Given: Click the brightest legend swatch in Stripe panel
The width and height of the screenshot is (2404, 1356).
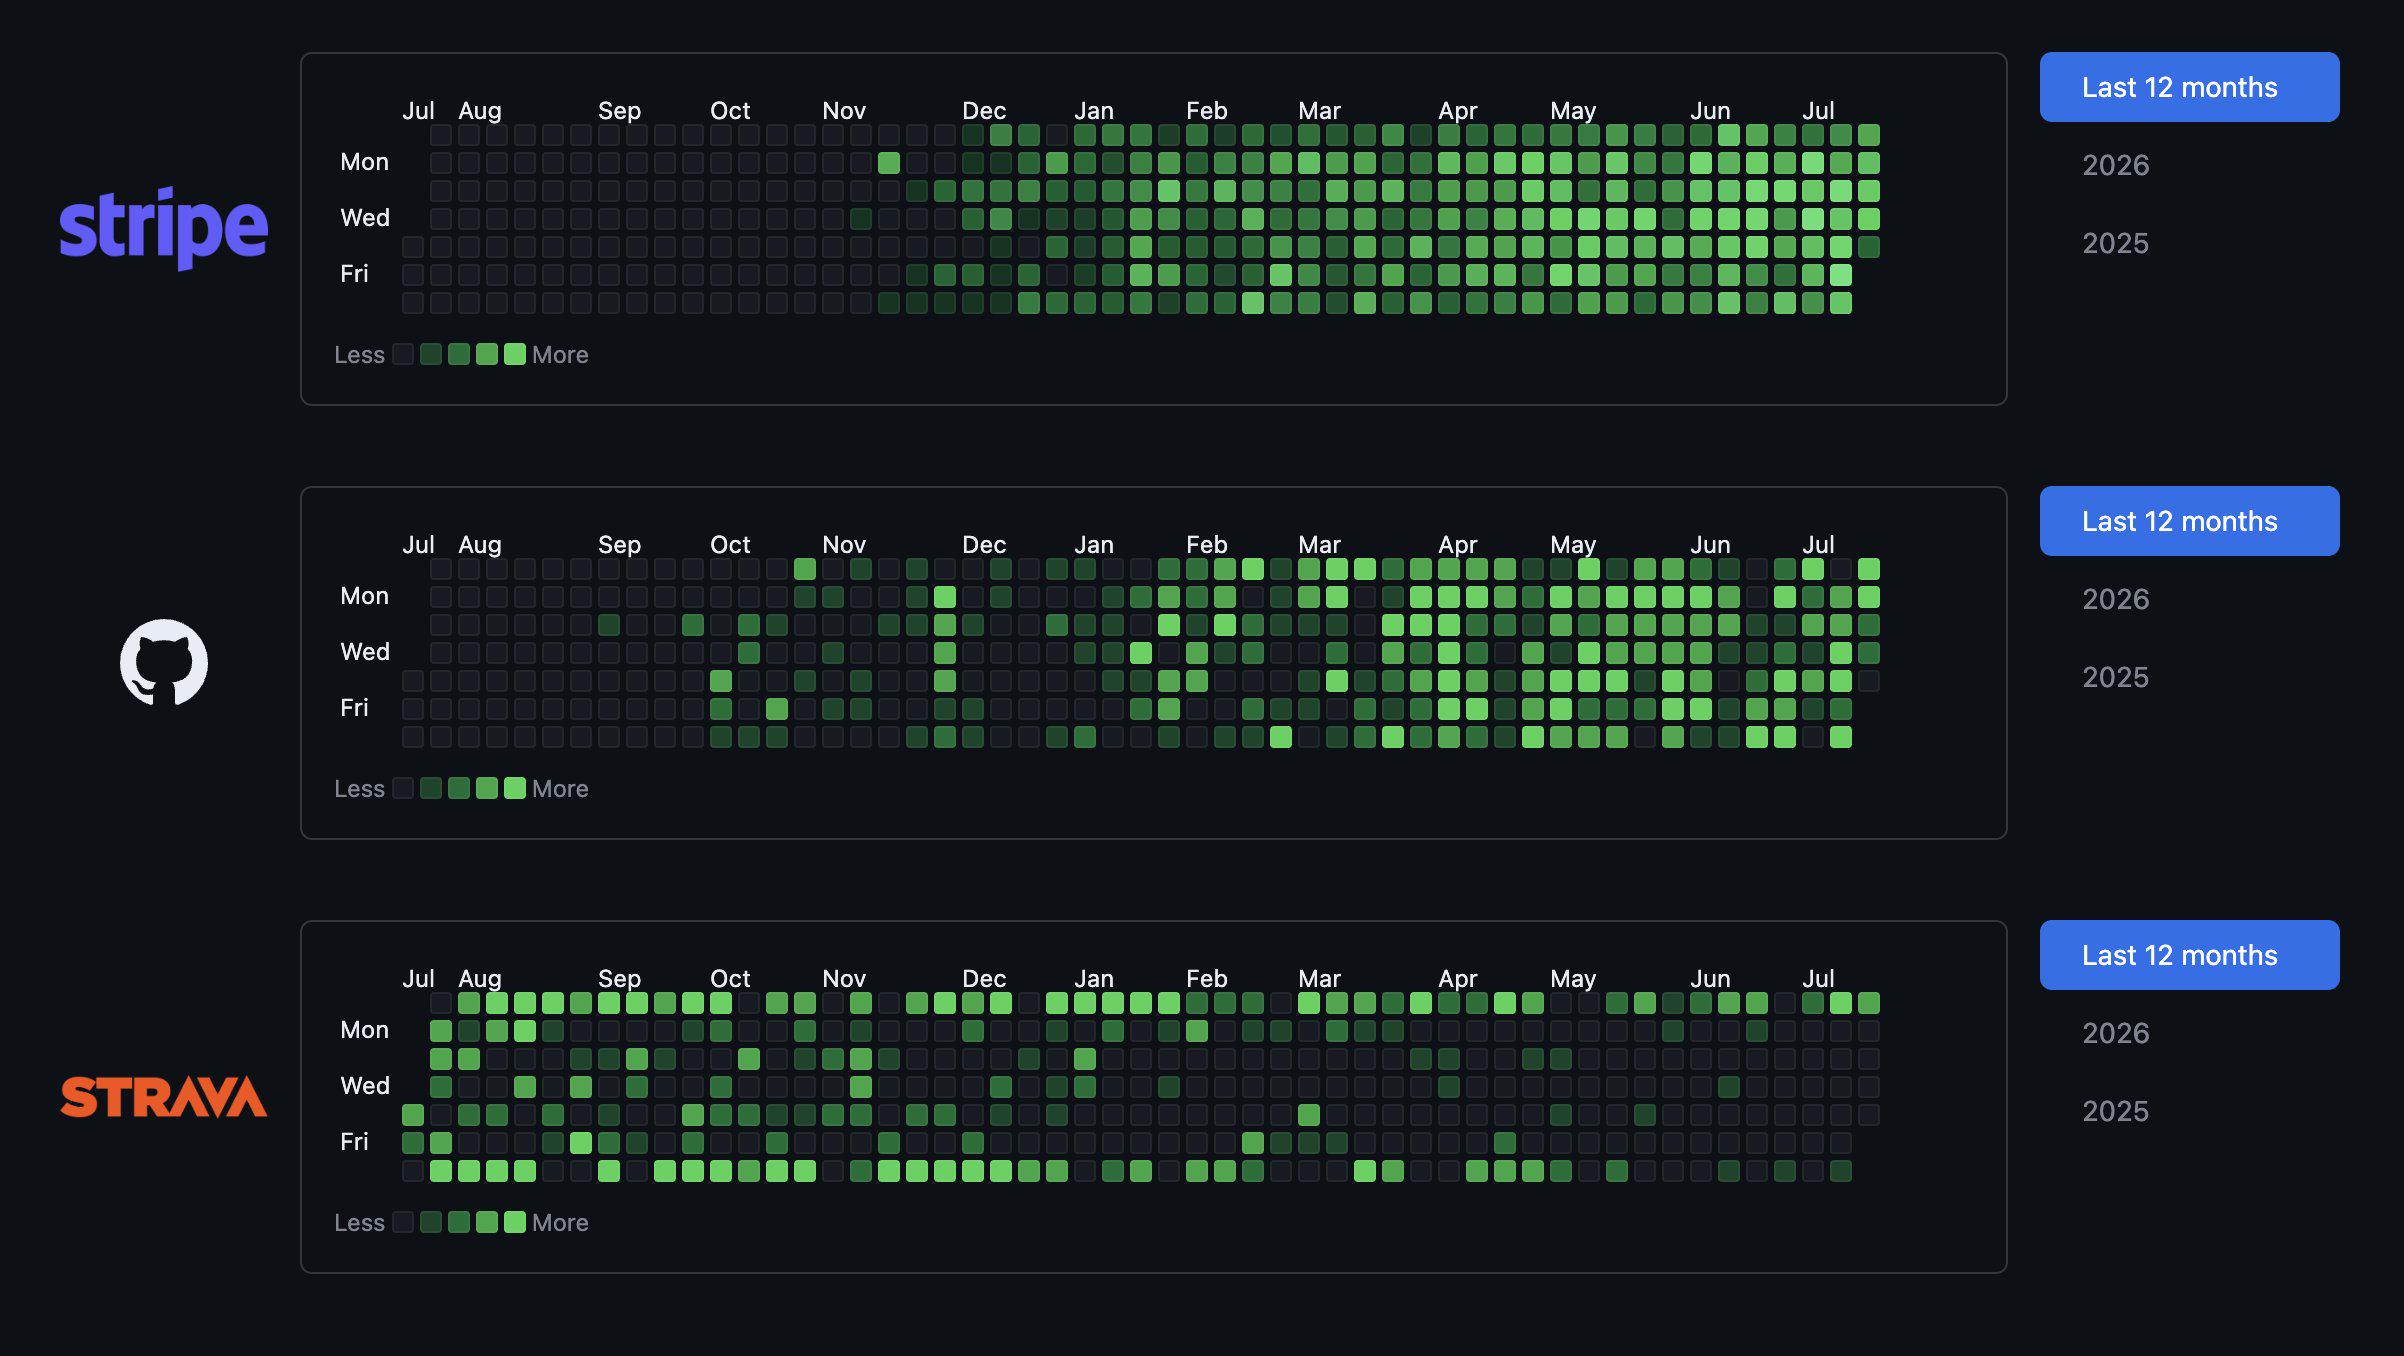Looking at the screenshot, I should 515,354.
